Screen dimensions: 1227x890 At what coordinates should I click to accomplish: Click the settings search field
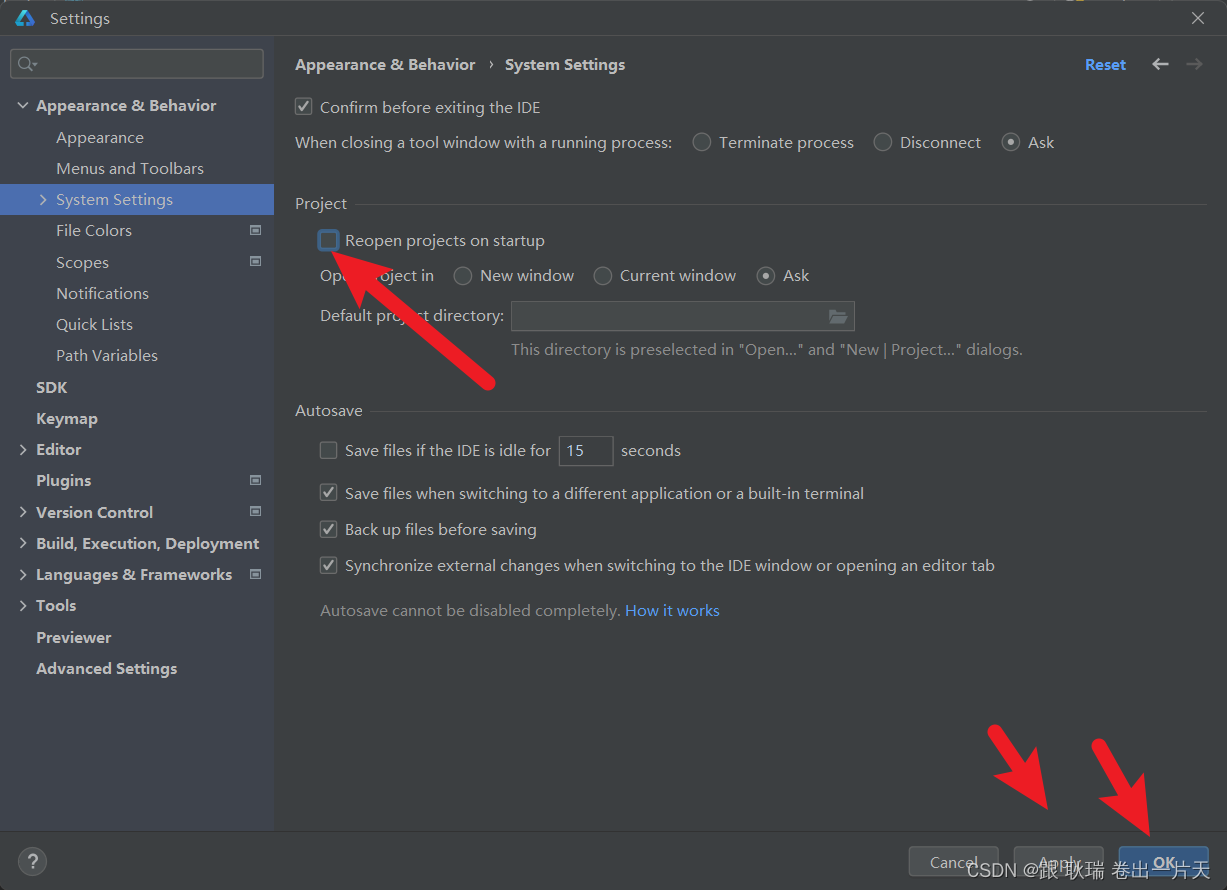click(137, 64)
